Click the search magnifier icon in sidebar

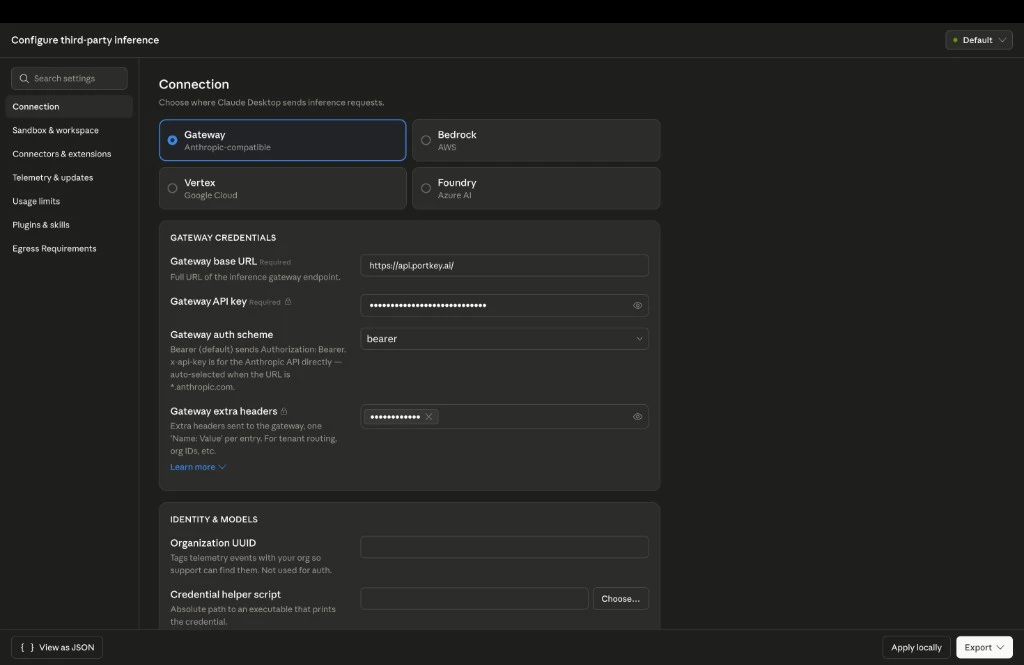[x=24, y=78]
